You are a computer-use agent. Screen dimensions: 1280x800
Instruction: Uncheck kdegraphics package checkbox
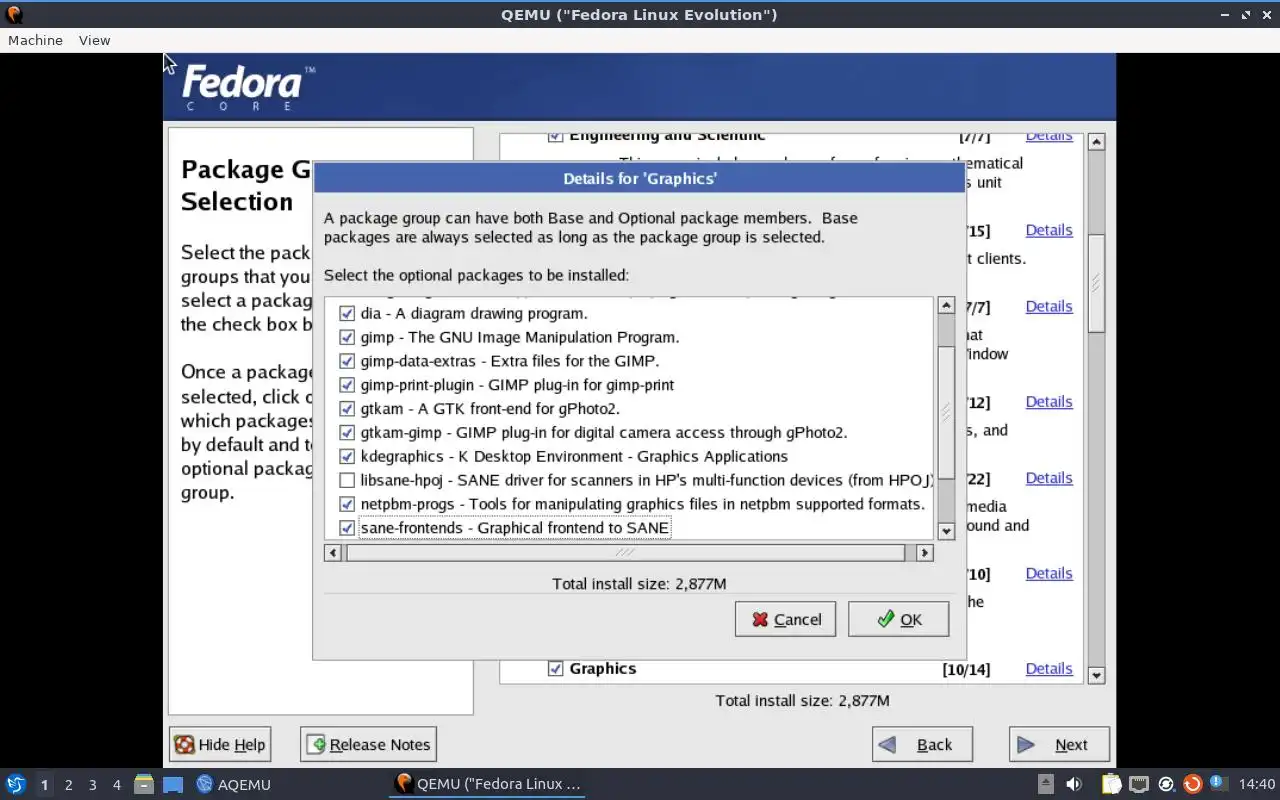pos(347,457)
